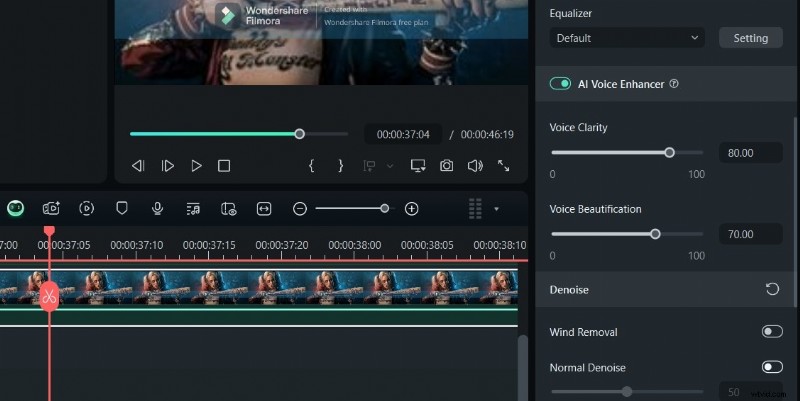Zoom out timeline with minus button
800x401 pixels.
pos(300,209)
